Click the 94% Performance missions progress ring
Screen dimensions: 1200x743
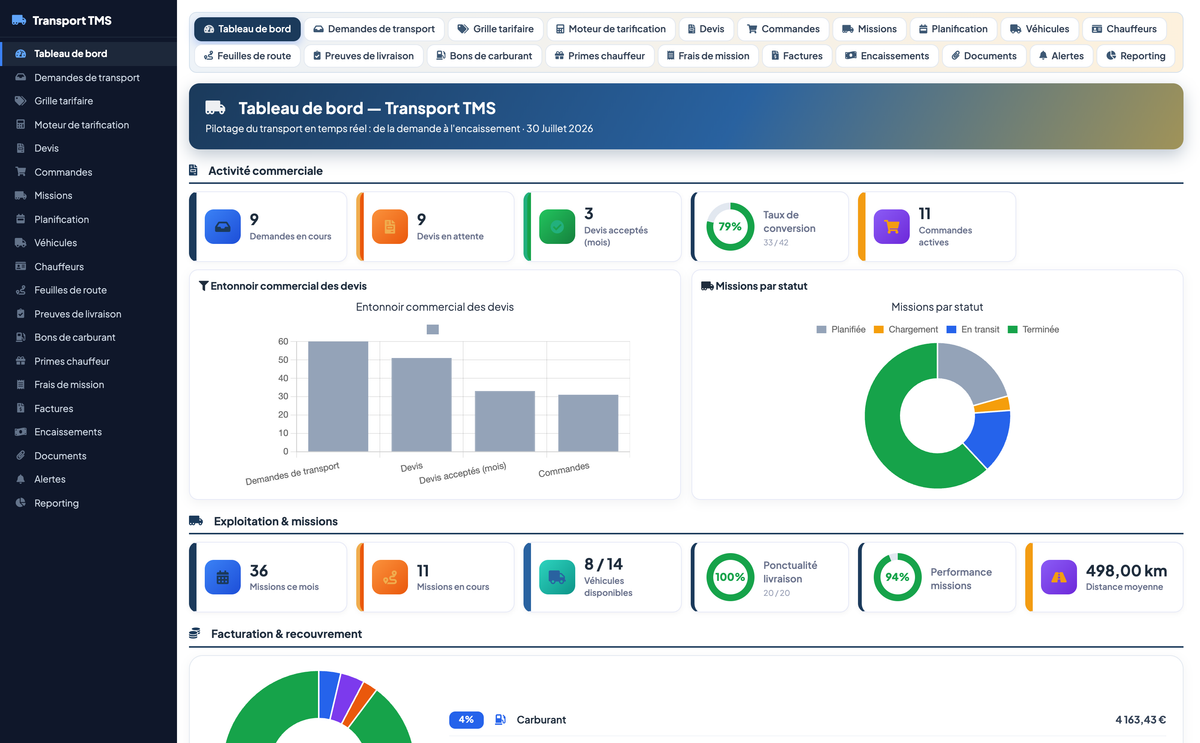(897, 577)
